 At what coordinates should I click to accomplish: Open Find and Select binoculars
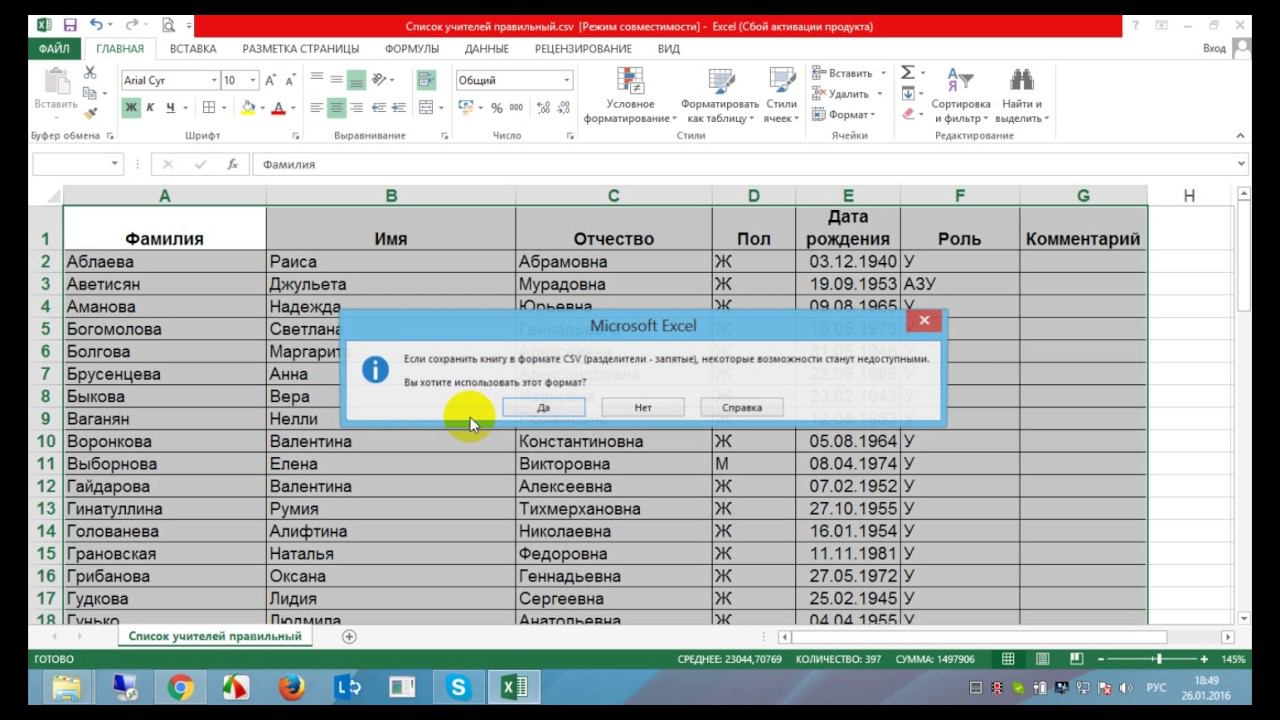[x=1021, y=96]
